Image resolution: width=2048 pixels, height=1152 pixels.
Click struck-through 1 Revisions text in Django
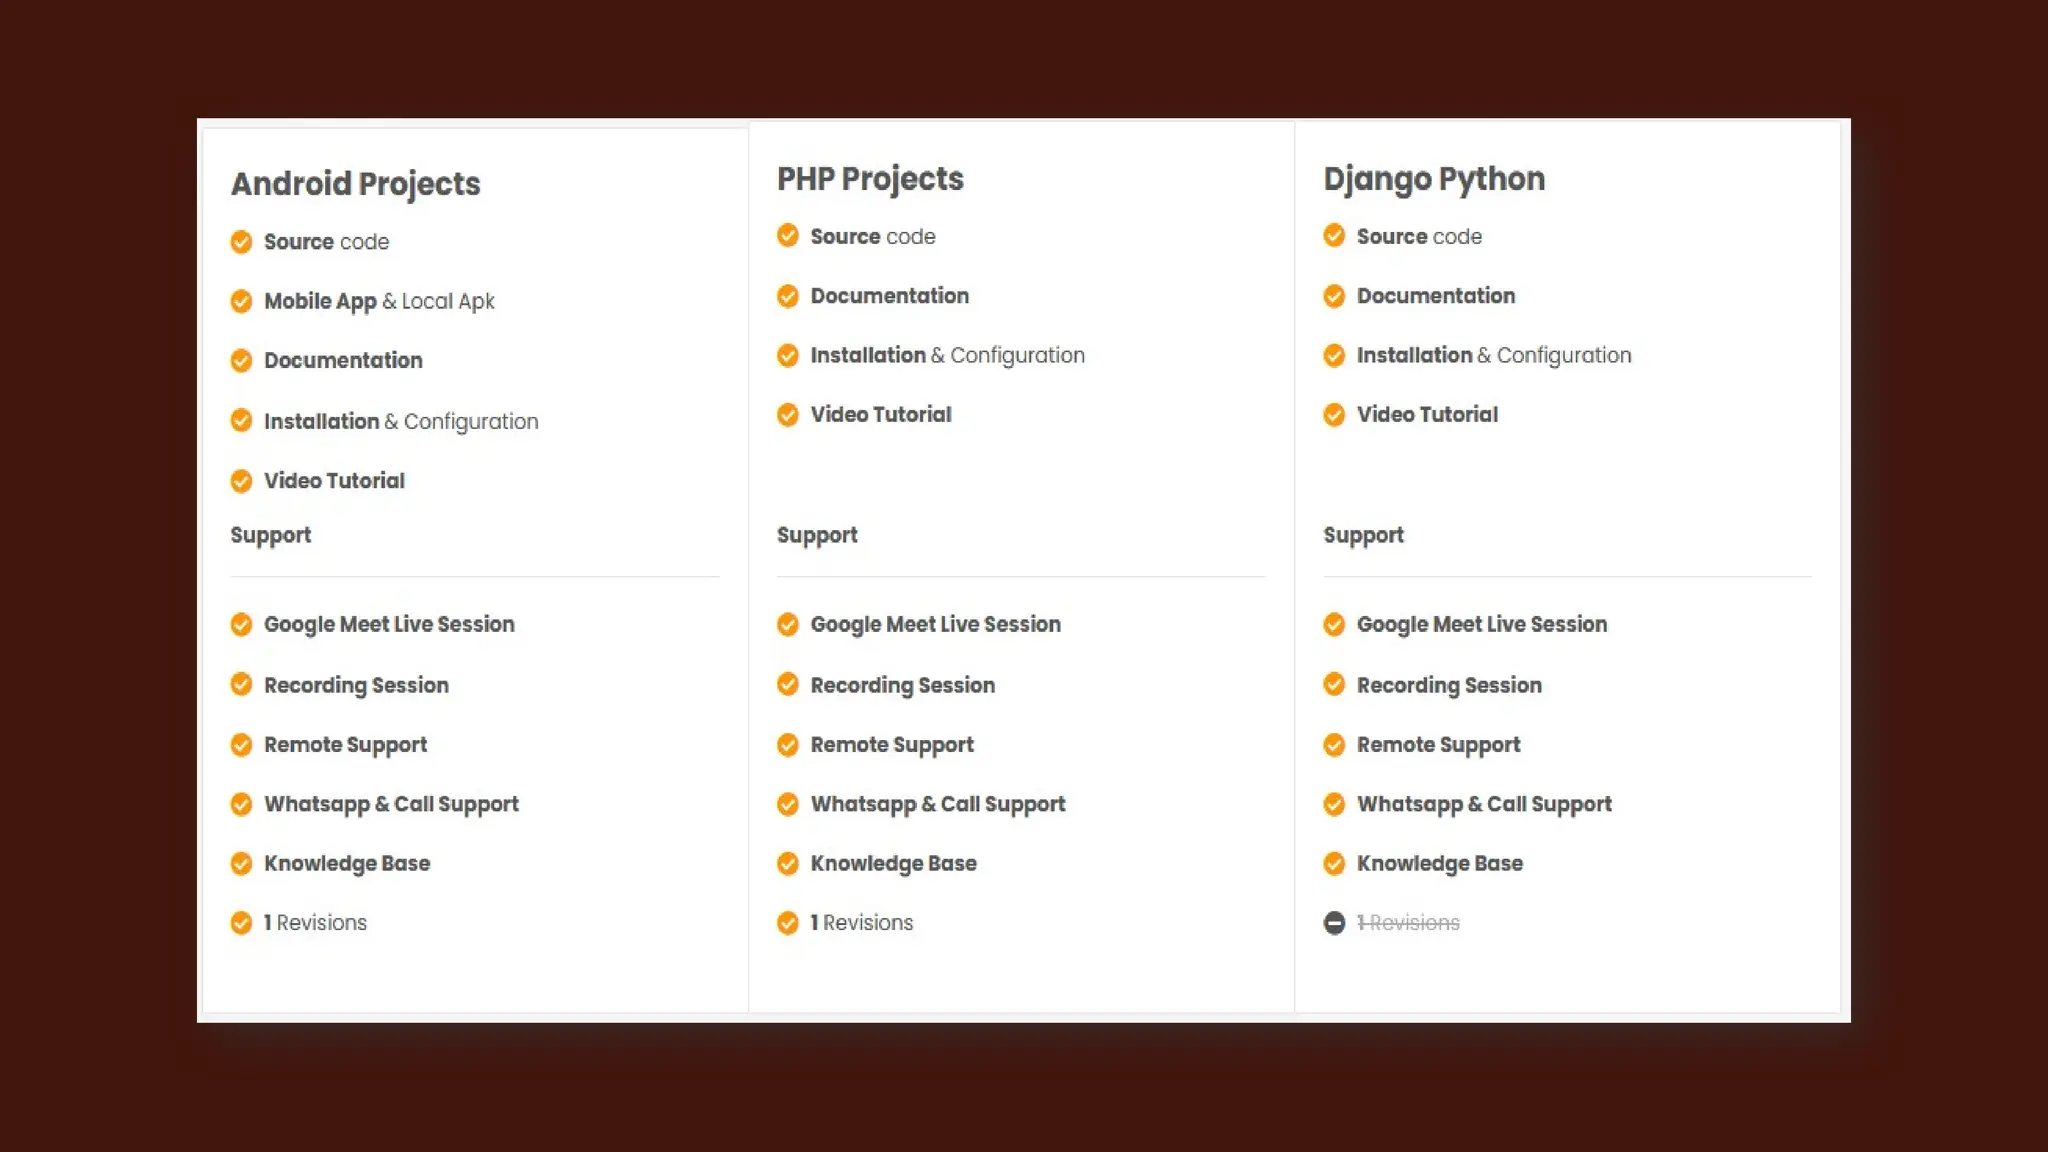coord(1408,923)
